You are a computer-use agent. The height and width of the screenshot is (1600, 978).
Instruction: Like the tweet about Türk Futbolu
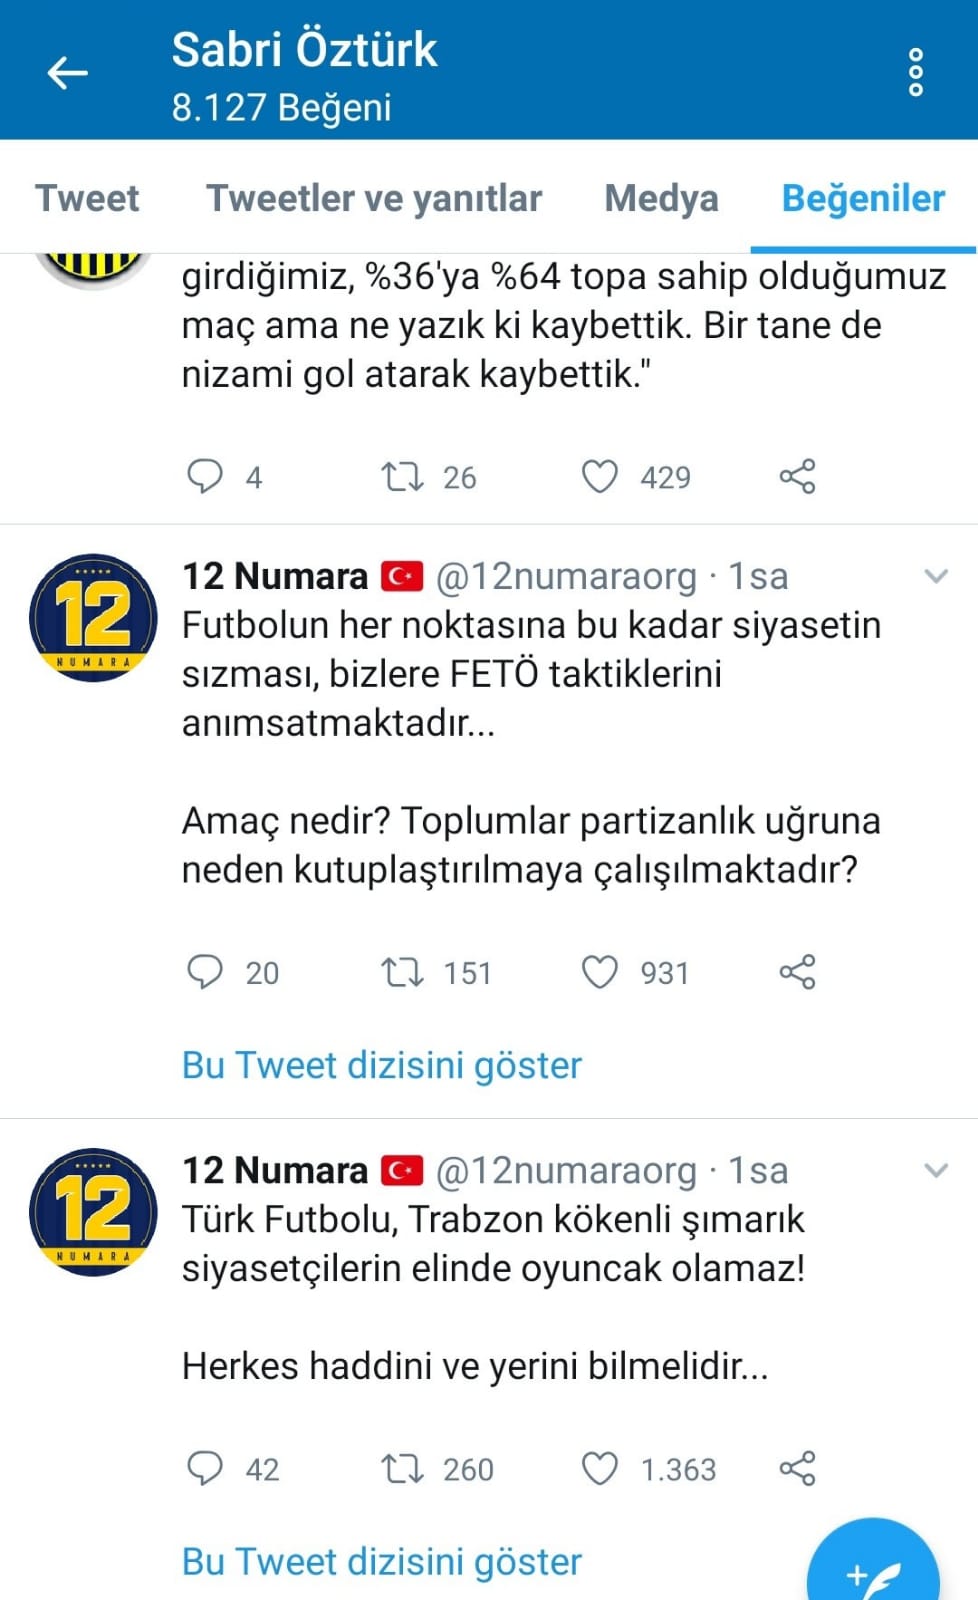coord(601,1470)
